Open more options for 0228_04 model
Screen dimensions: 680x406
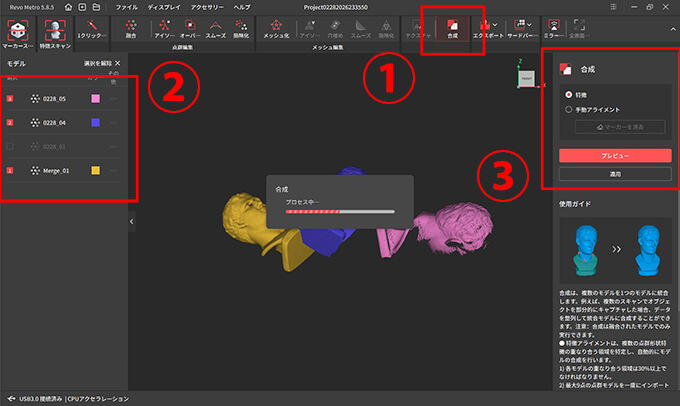pyautogui.click(x=114, y=123)
